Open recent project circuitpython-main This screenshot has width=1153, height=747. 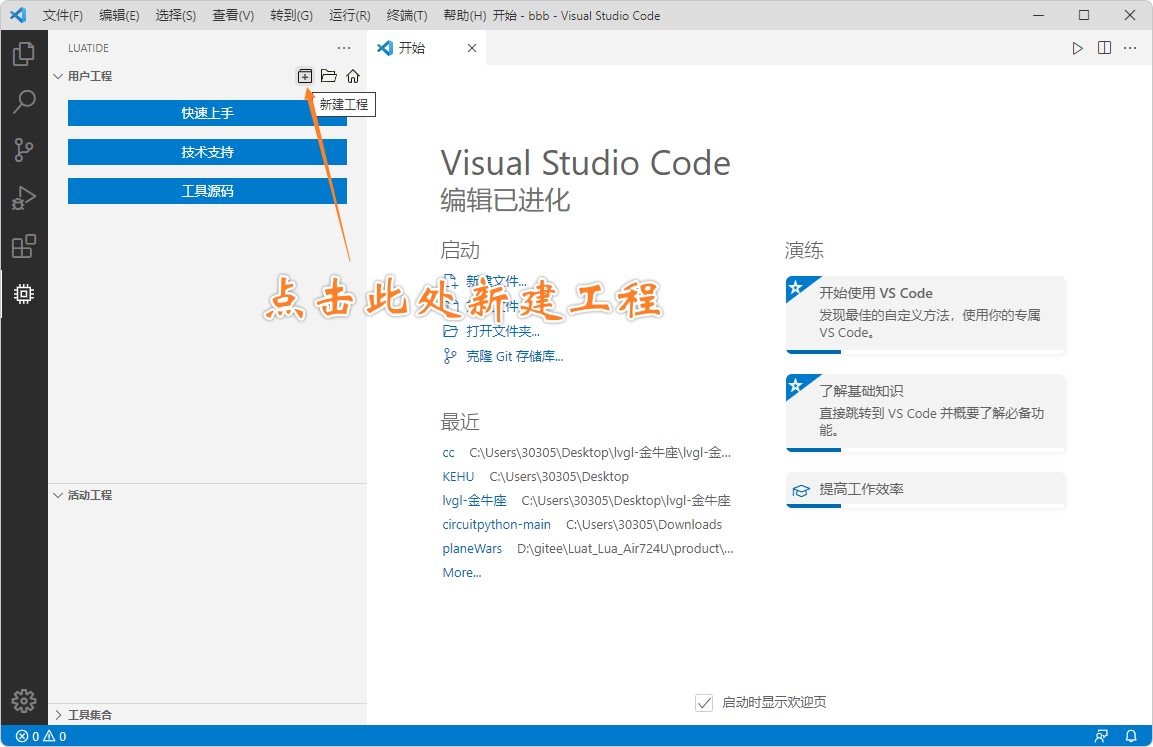496,524
